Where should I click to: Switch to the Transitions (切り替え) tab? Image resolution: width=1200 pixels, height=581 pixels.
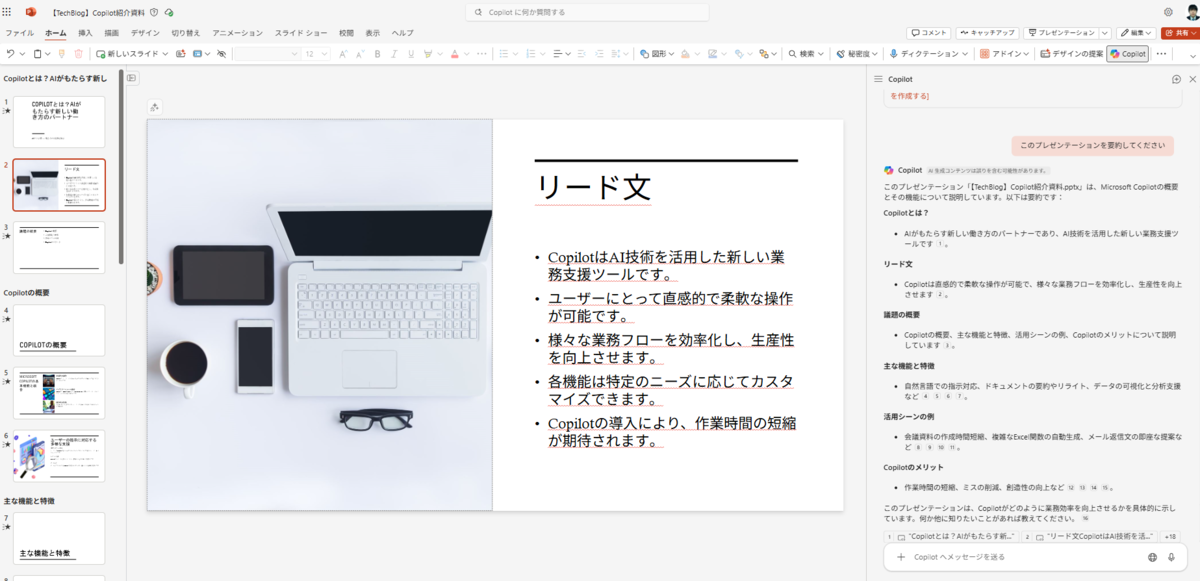(185, 33)
